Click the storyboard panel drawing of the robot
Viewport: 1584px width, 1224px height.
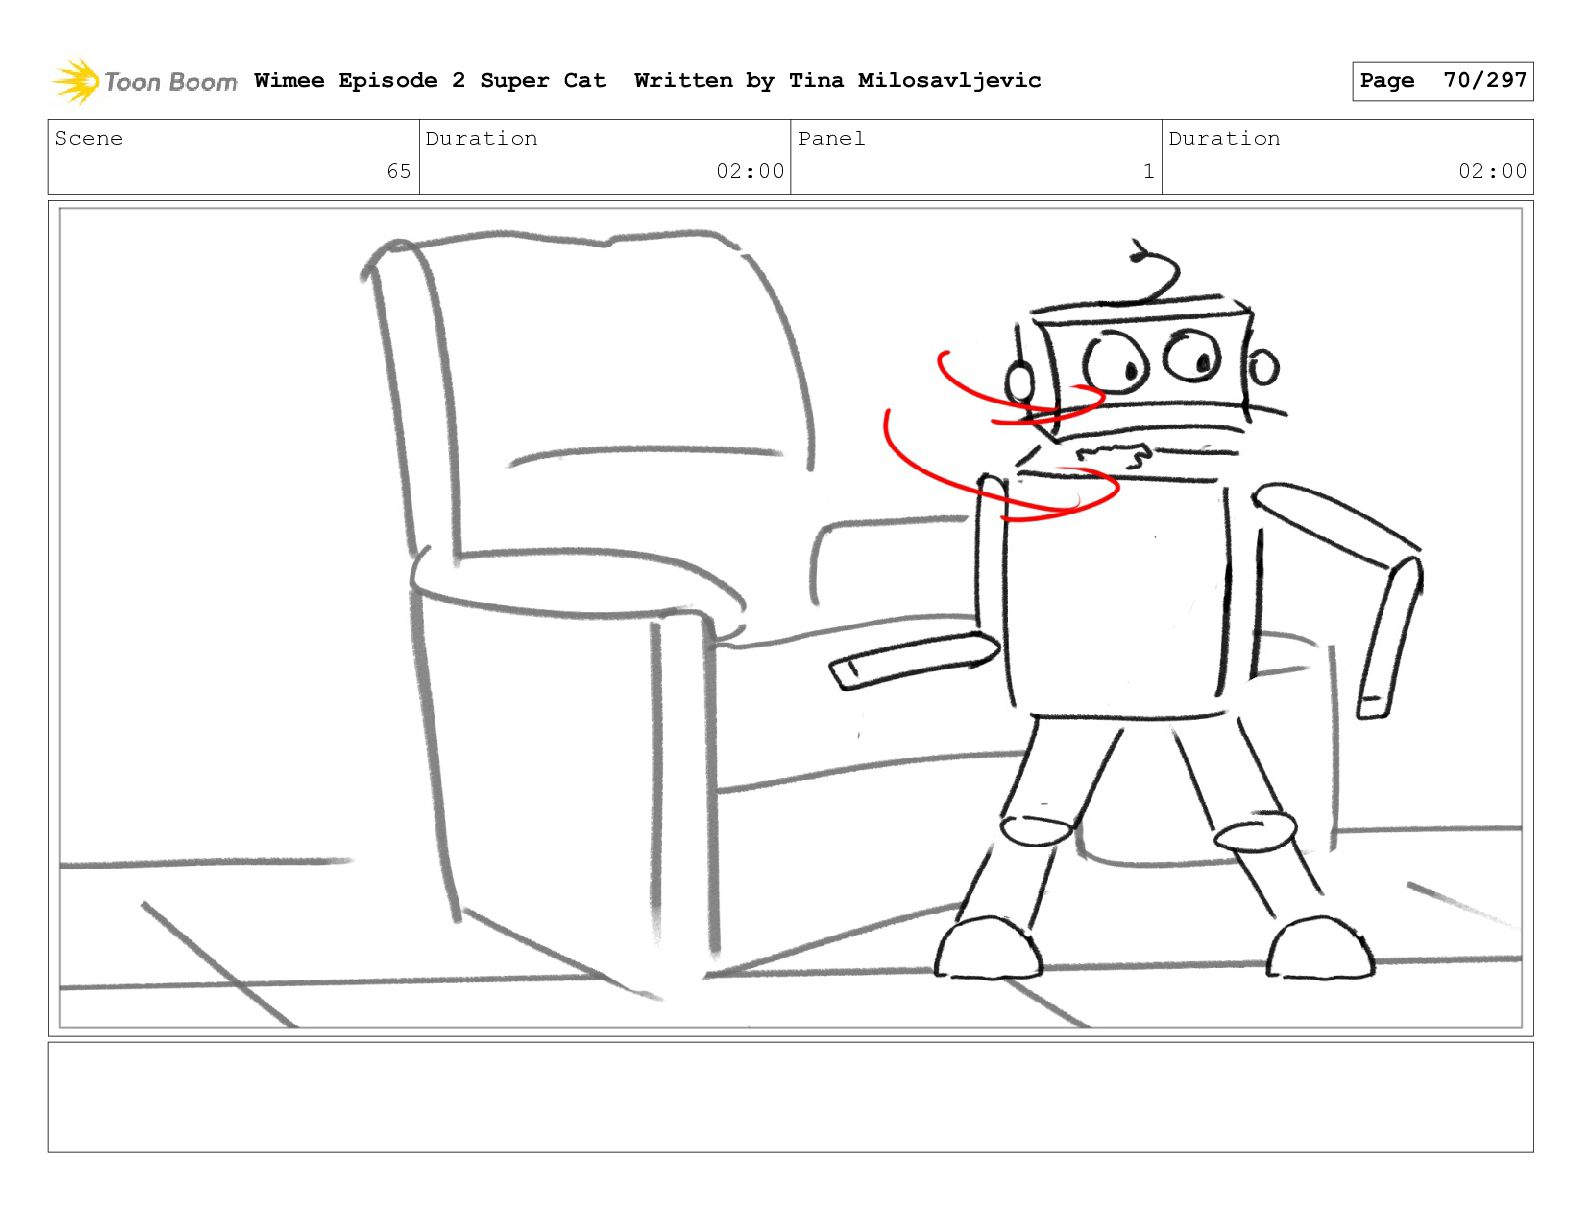(790, 618)
